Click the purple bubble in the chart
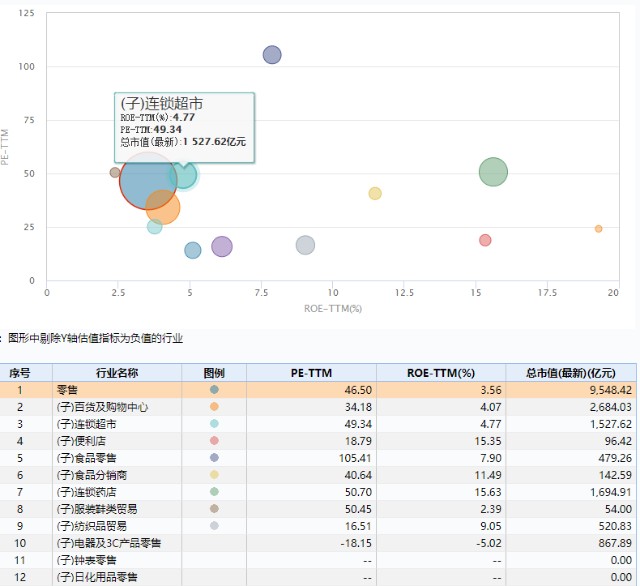Image resolution: width=640 pixels, height=586 pixels. pyautogui.click(x=222, y=246)
